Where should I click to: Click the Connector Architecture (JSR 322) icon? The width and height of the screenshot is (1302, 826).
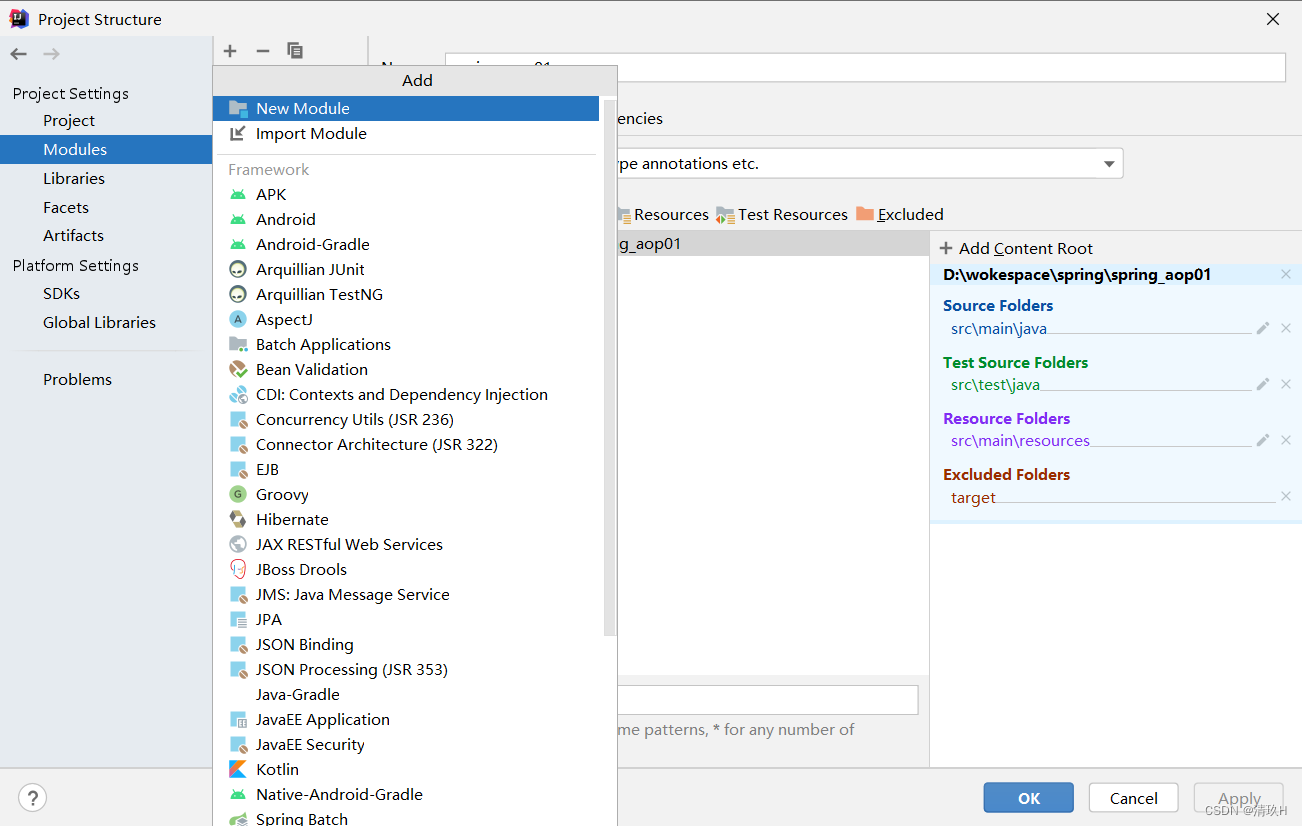coord(238,444)
